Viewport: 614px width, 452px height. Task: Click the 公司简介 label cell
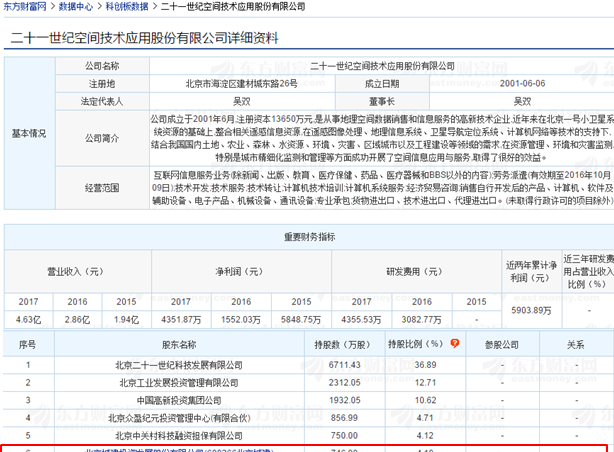point(102,138)
